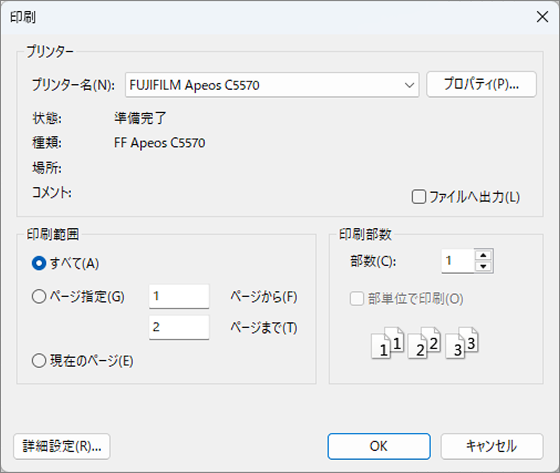Click the FF Apeos C5570 type text
560x473 pixels.
pyautogui.click(x=160, y=143)
